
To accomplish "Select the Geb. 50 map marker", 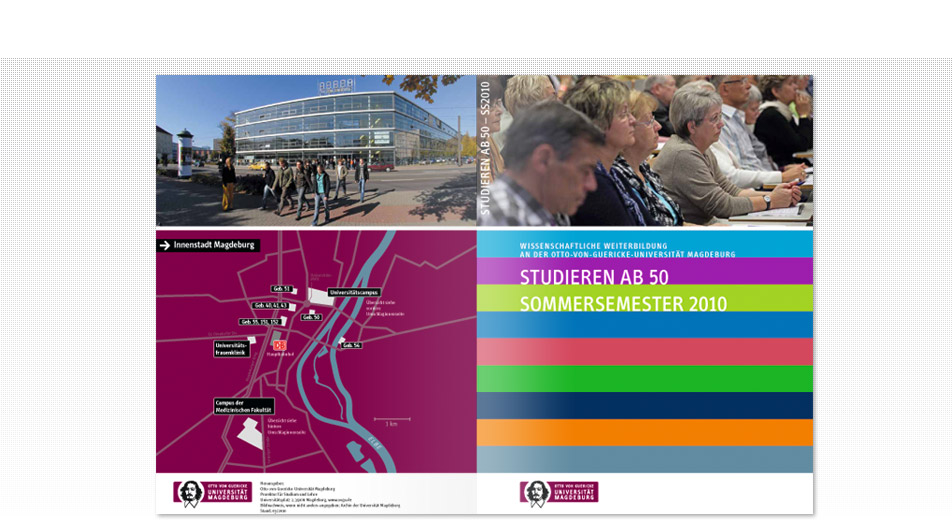I will point(311,317).
